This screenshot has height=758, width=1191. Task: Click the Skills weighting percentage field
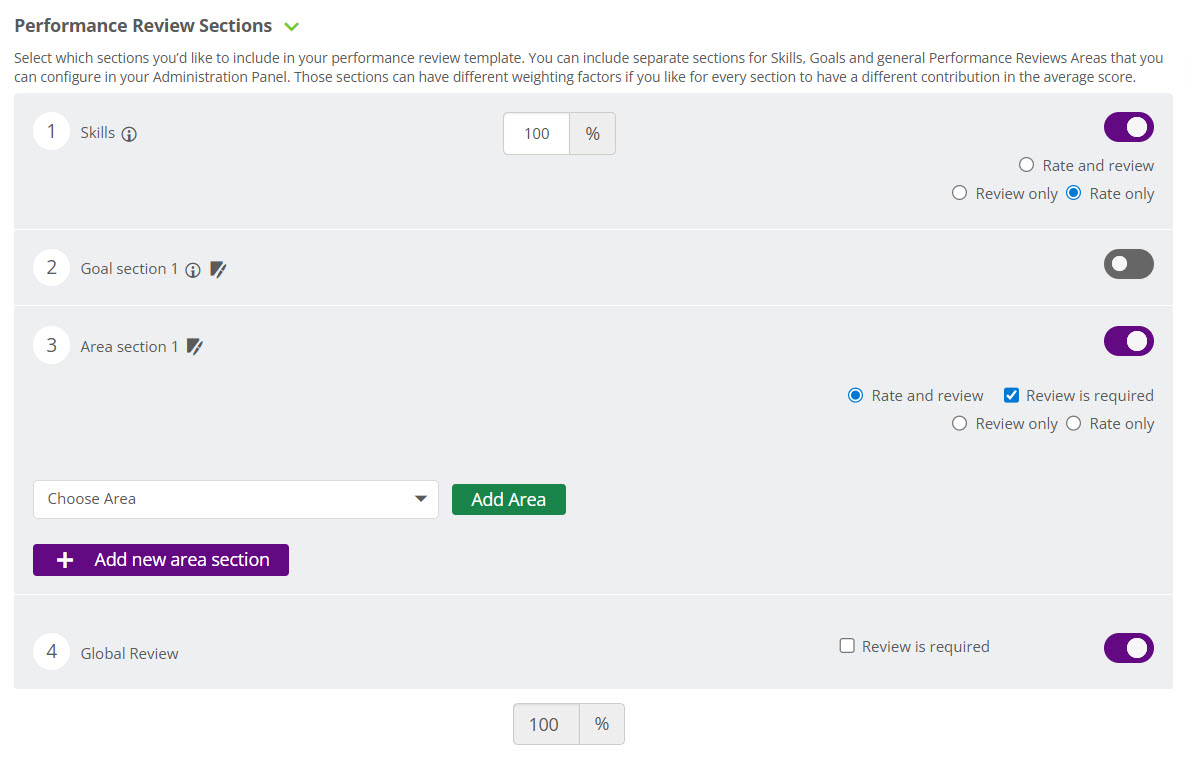point(537,134)
